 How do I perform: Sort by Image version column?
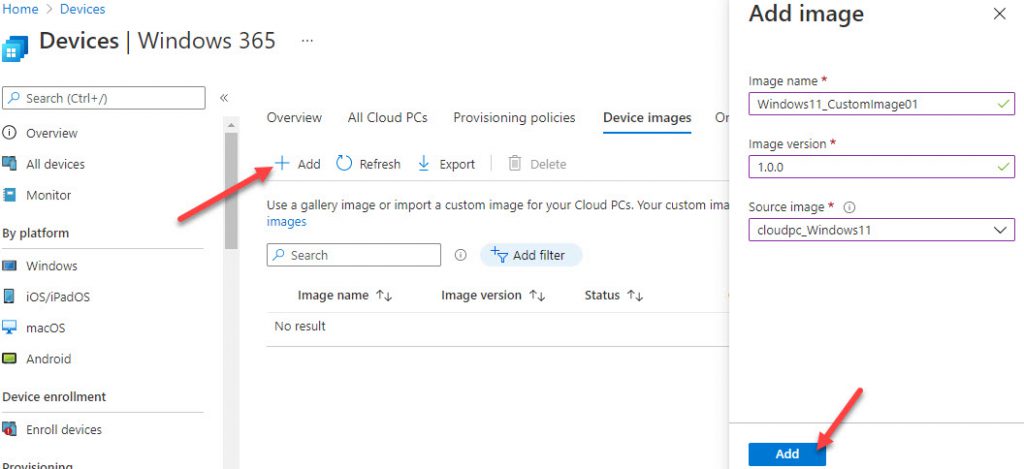[x=493, y=295]
